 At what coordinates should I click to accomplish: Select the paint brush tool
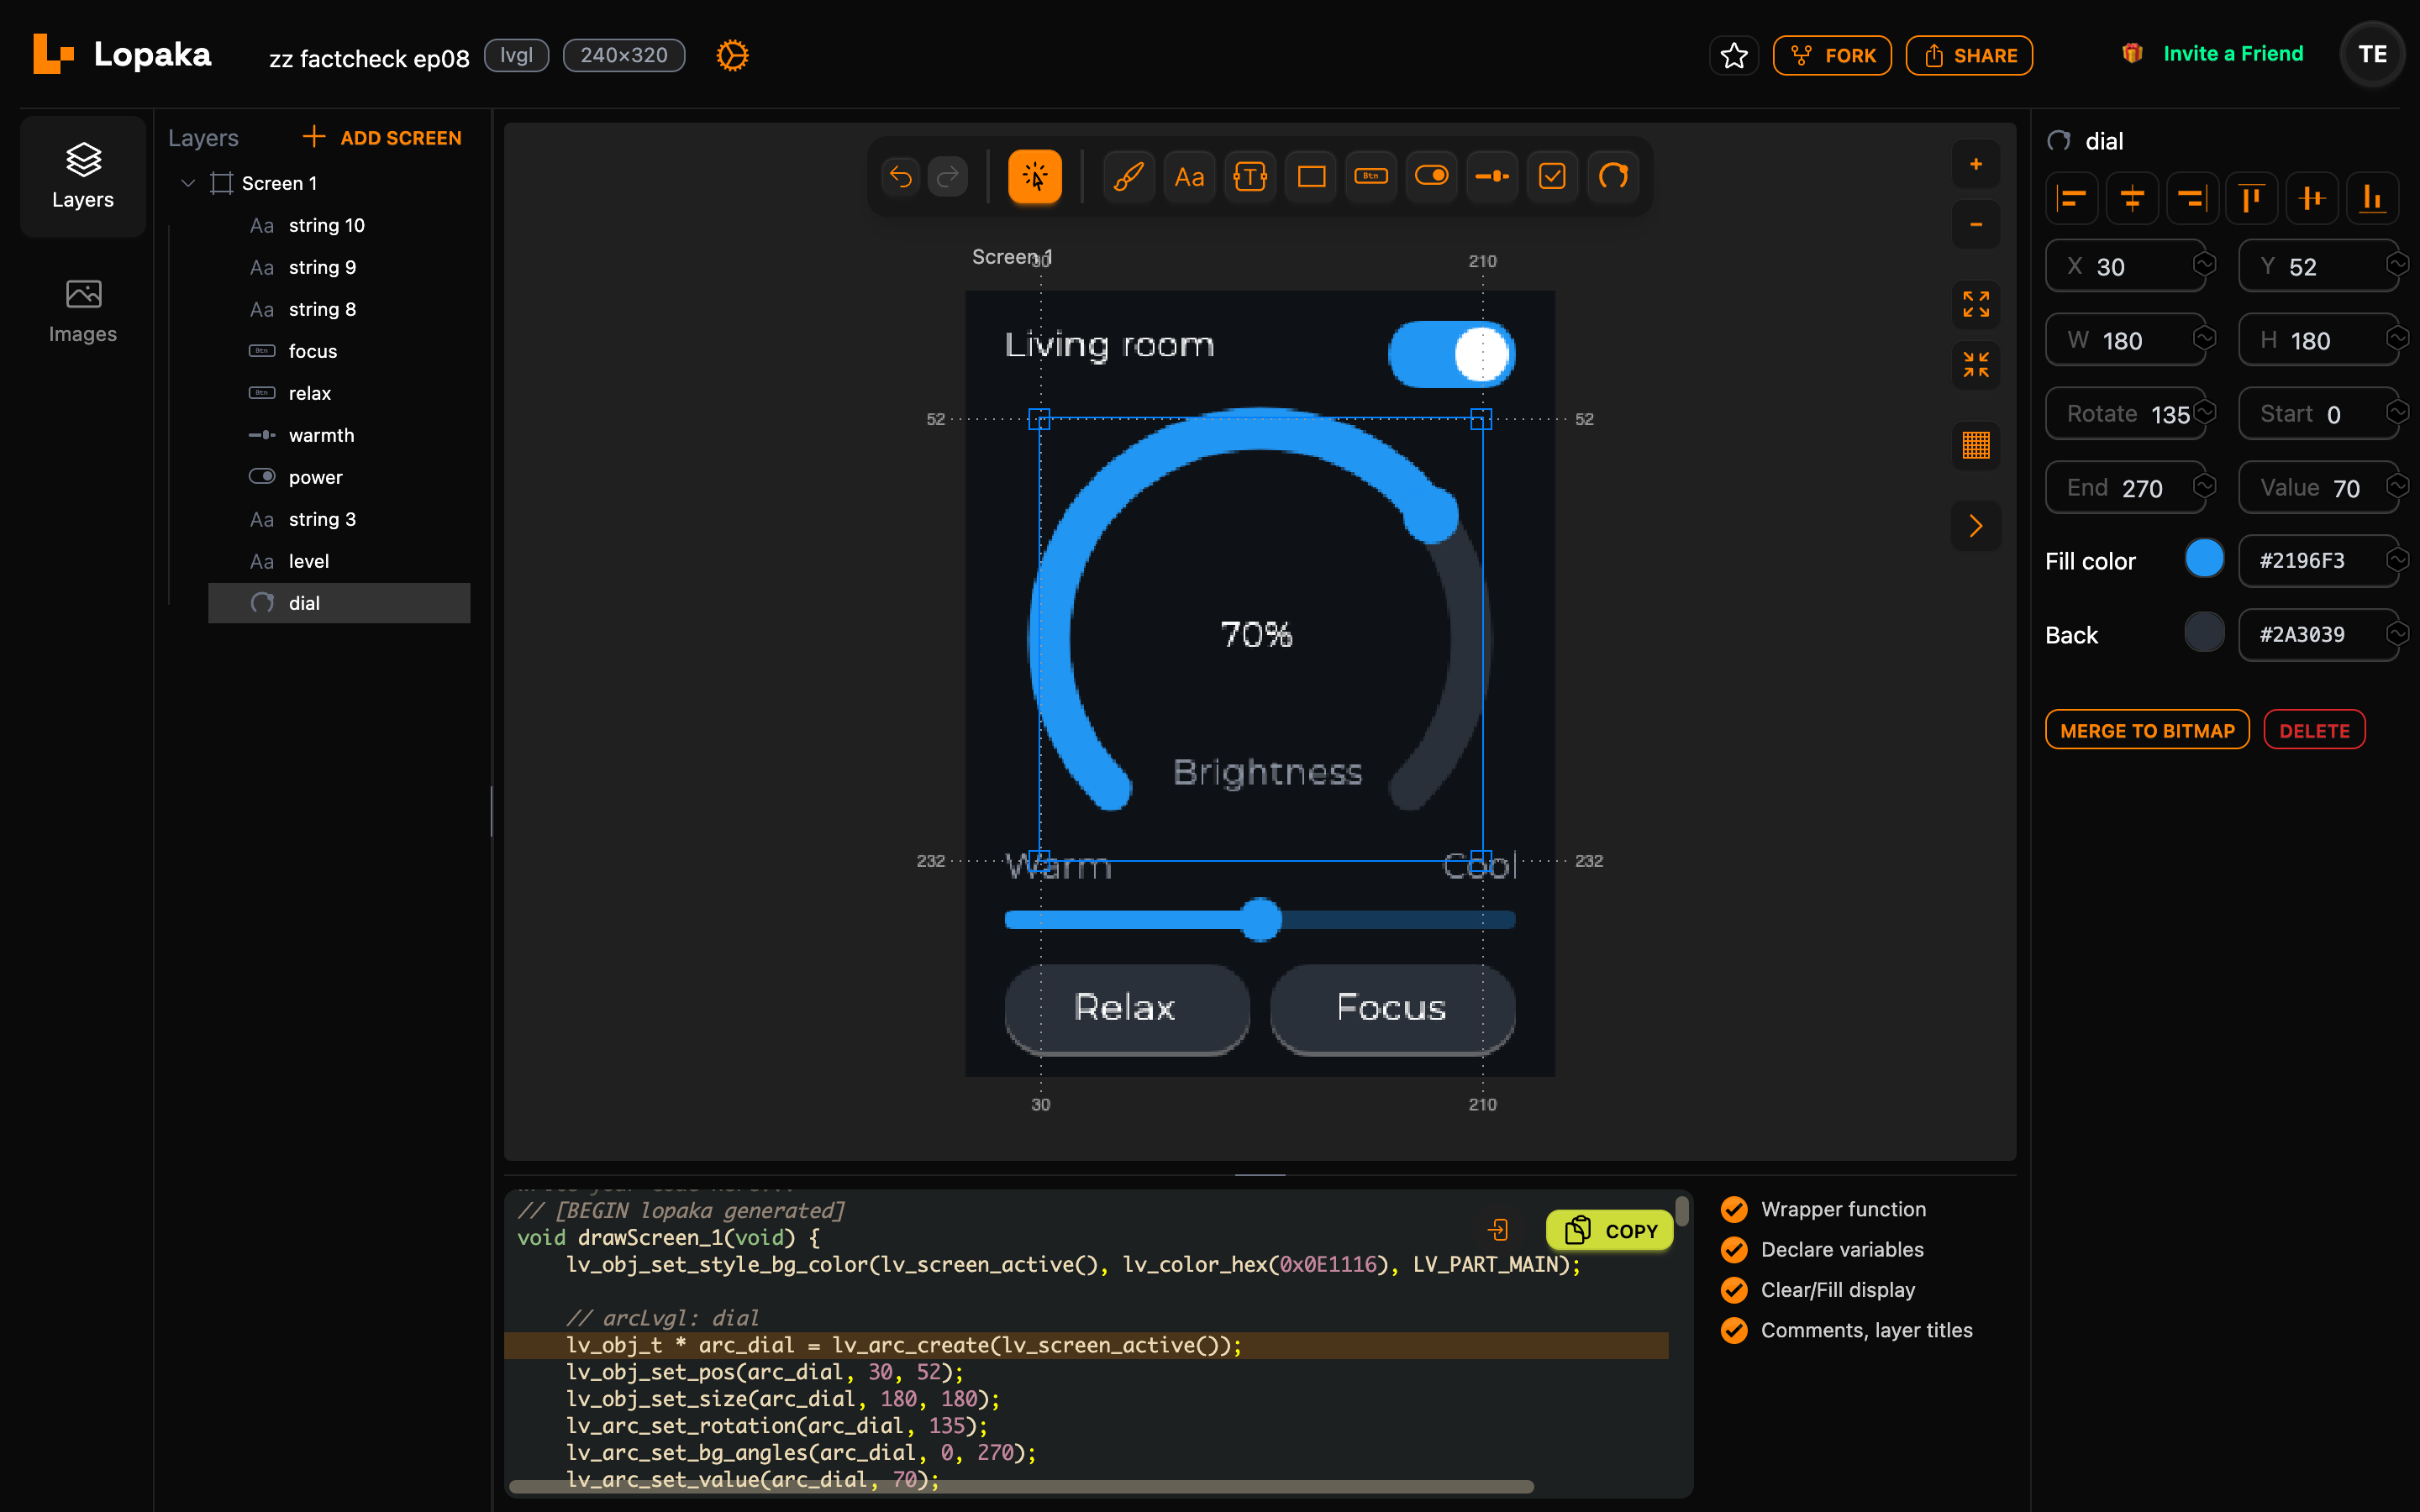pyautogui.click(x=1129, y=177)
